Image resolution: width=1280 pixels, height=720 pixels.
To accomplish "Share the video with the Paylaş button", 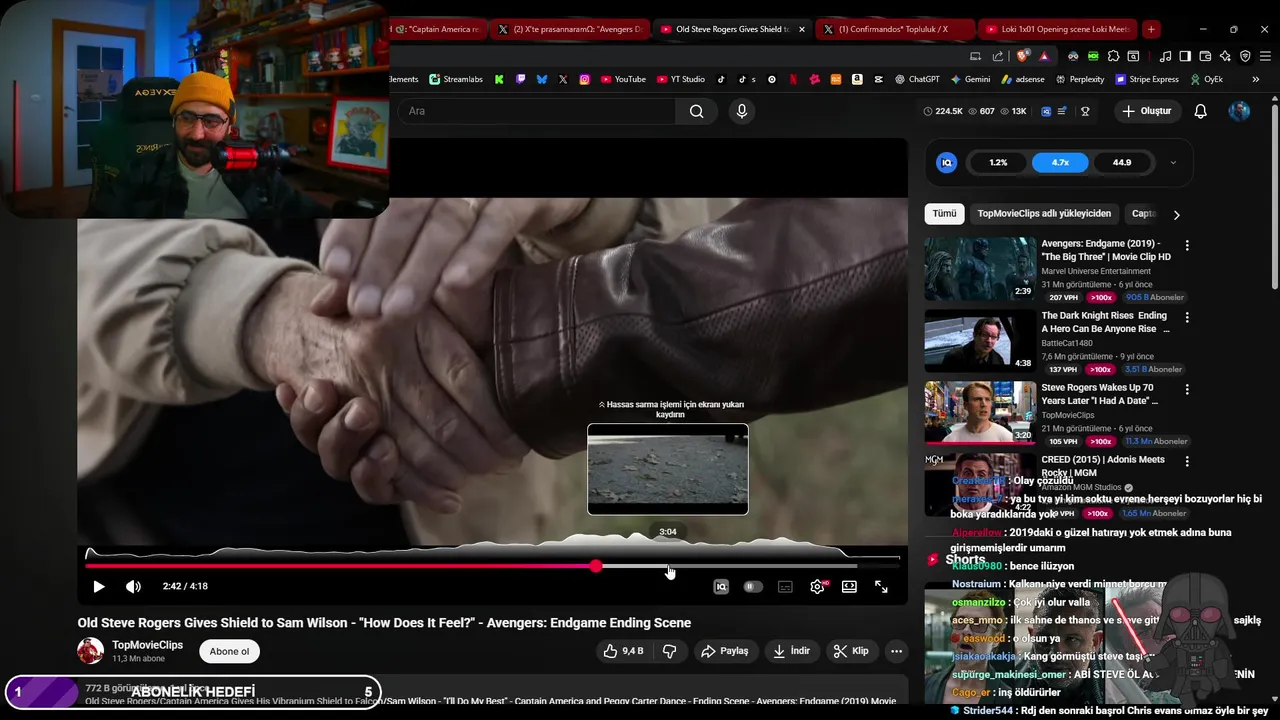I will (x=724, y=651).
